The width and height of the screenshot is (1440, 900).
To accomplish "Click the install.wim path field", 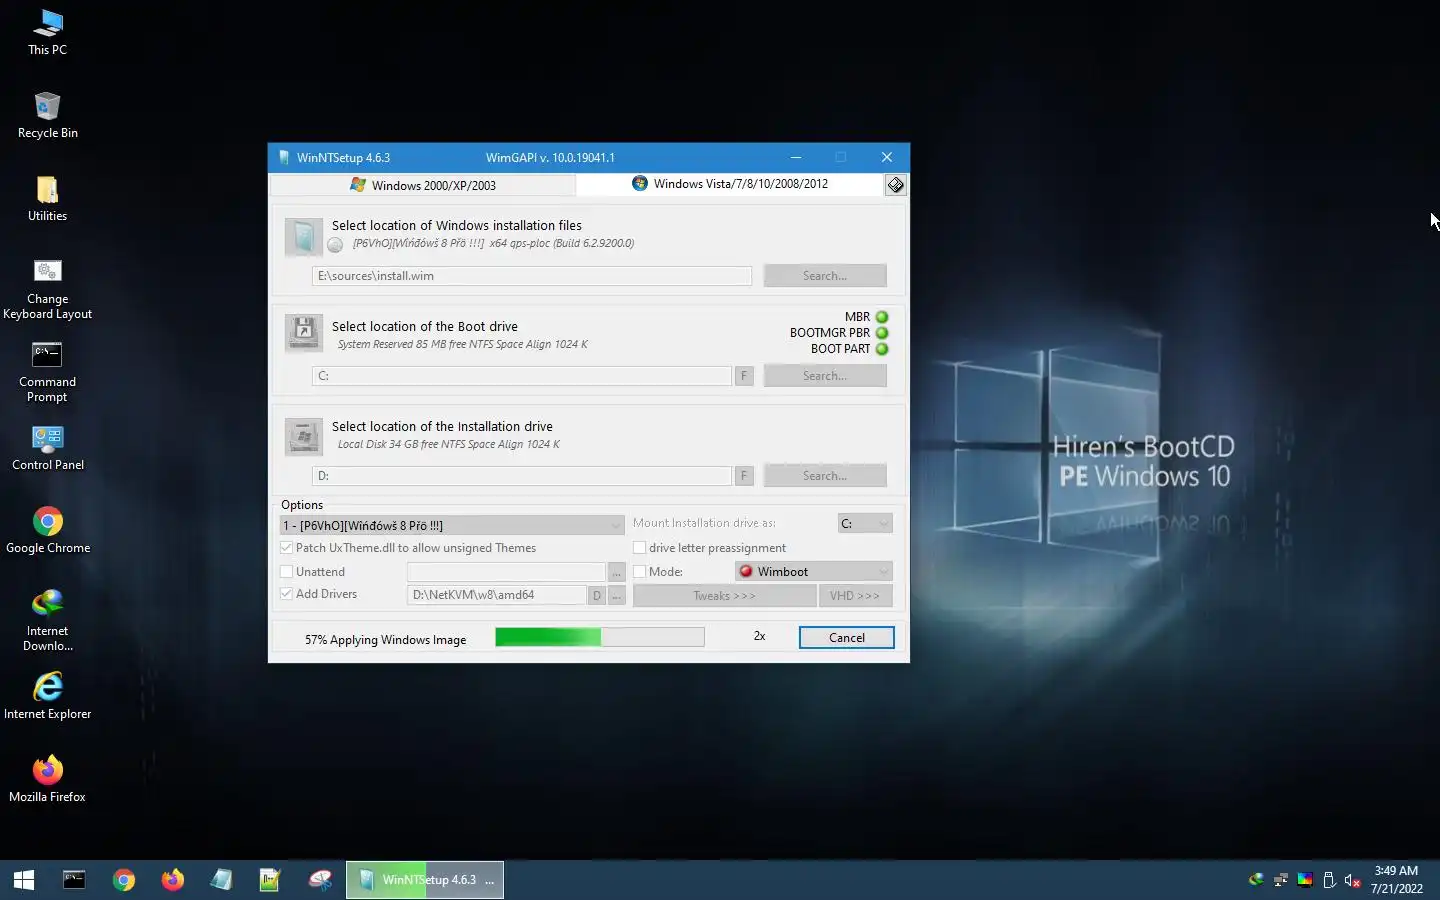I will (532, 276).
